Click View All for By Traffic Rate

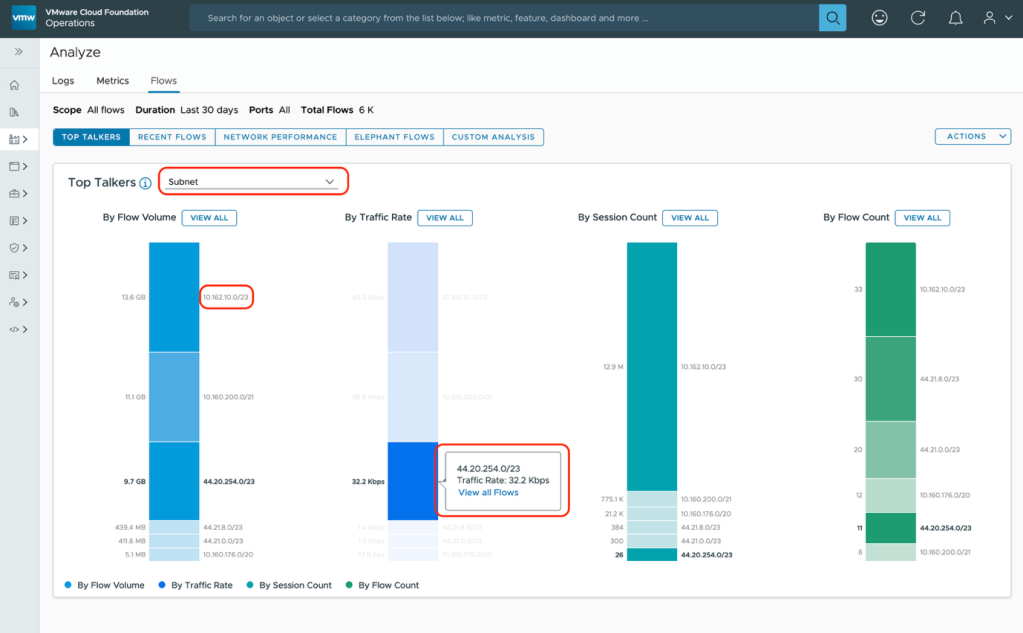click(x=445, y=217)
